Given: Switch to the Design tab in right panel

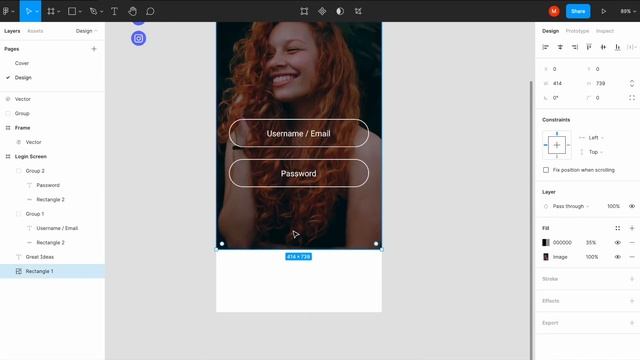Looking at the screenshot, I should click(x=550, y=31).
